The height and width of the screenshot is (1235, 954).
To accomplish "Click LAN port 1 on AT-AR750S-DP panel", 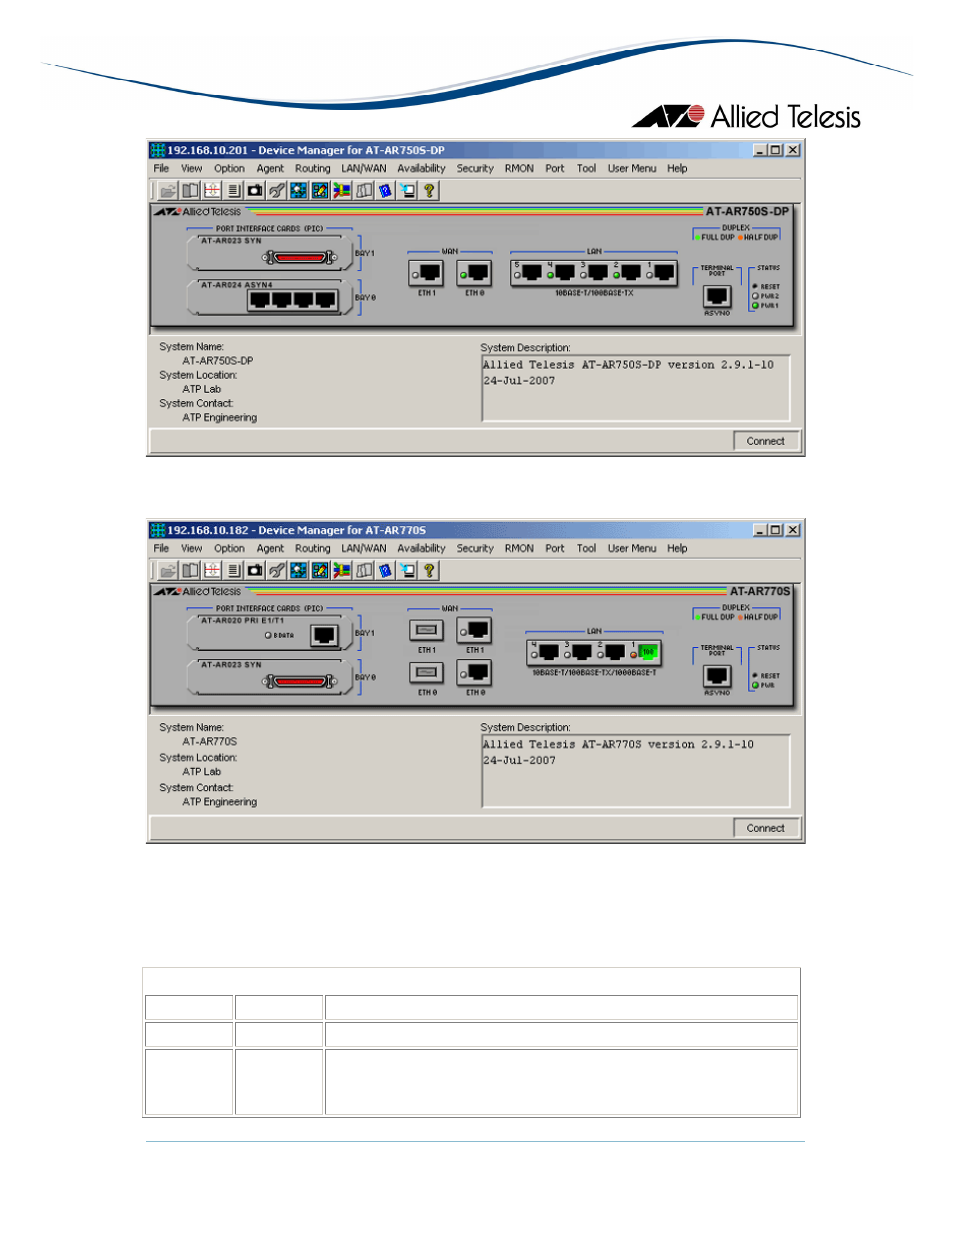I will click(663, 272).
